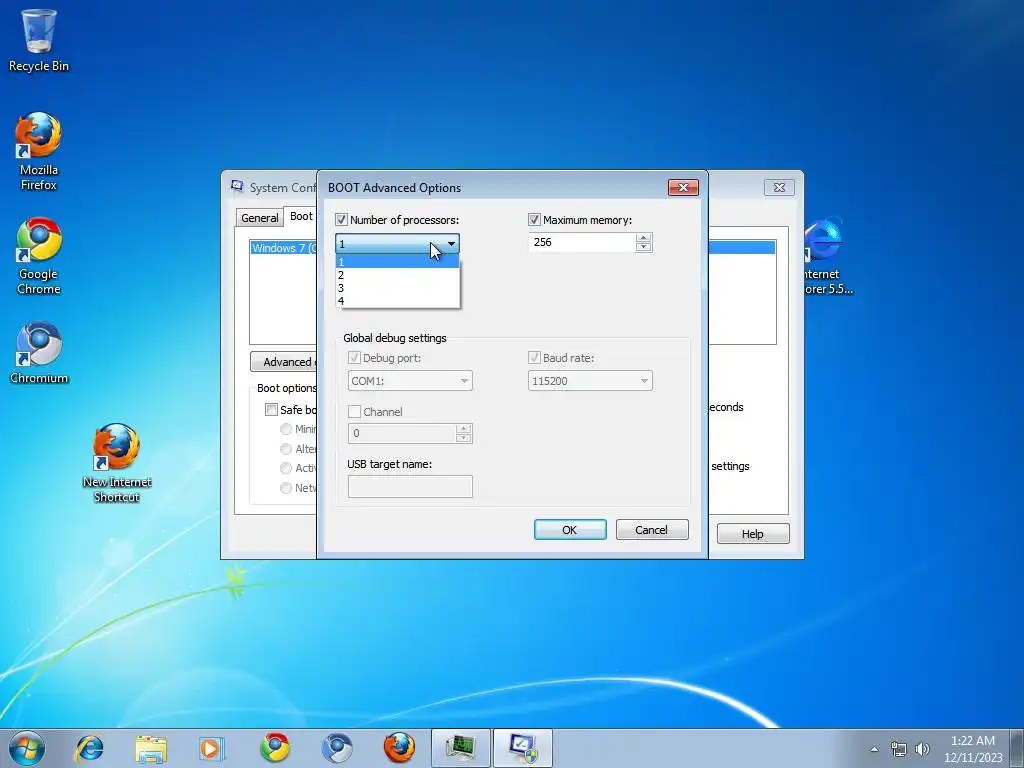
Task: Switch to the Boot tab
Action: (301, 216)
